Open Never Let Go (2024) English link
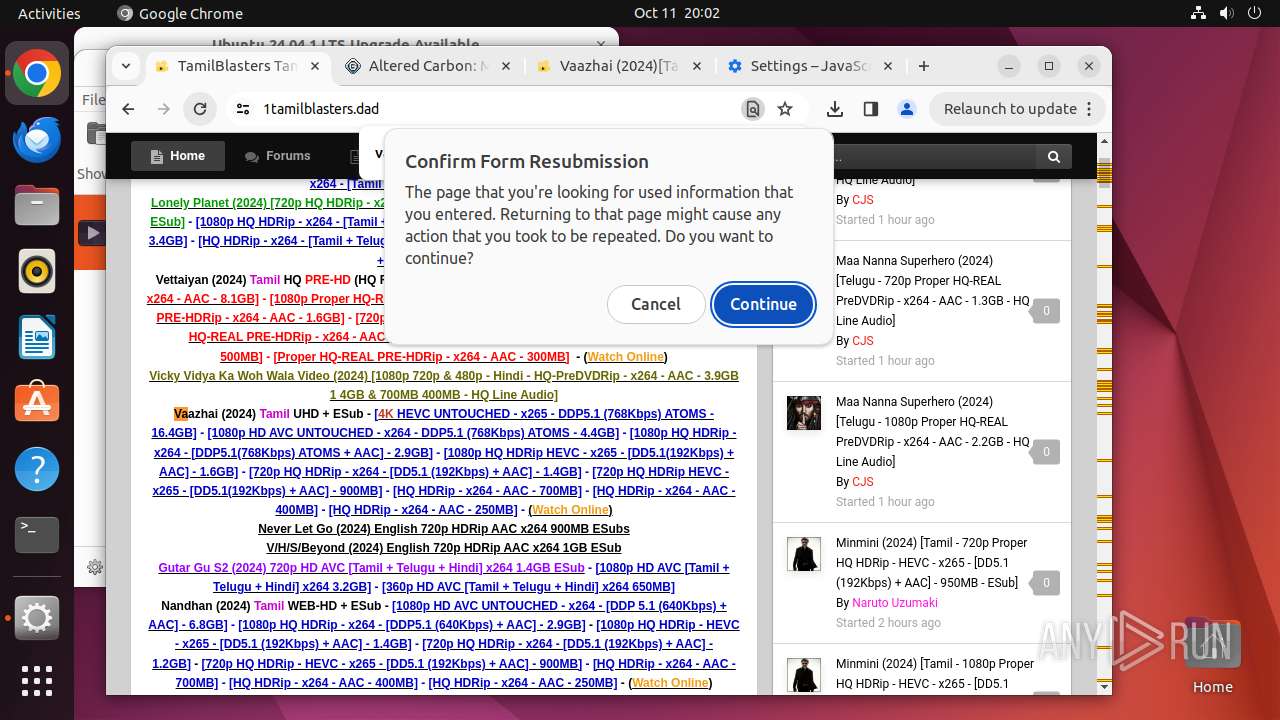The height and width of the screenshot is (720, 1280). 444,528
